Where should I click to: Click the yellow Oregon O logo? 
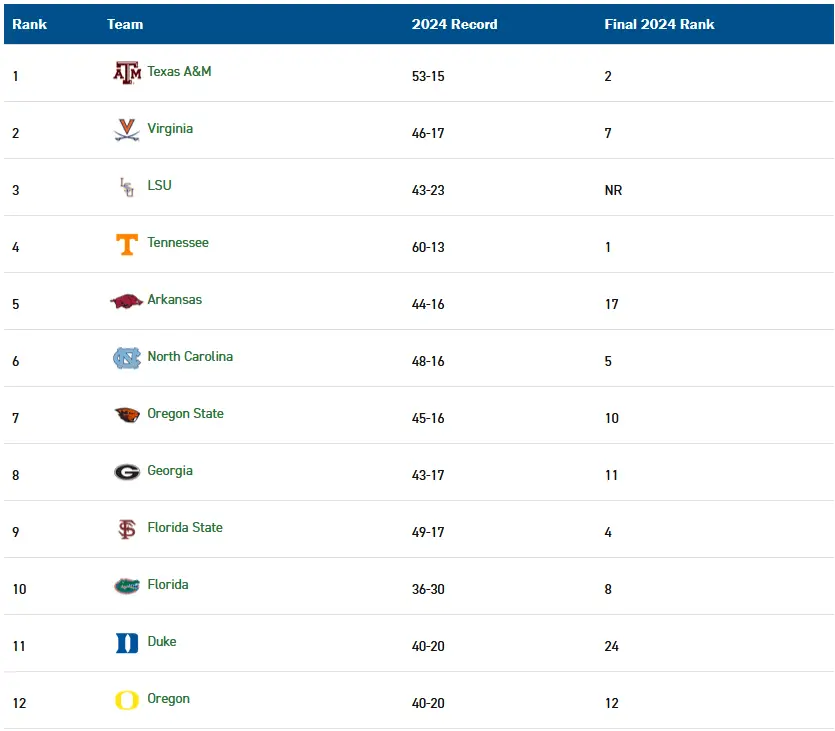(127, 700)
